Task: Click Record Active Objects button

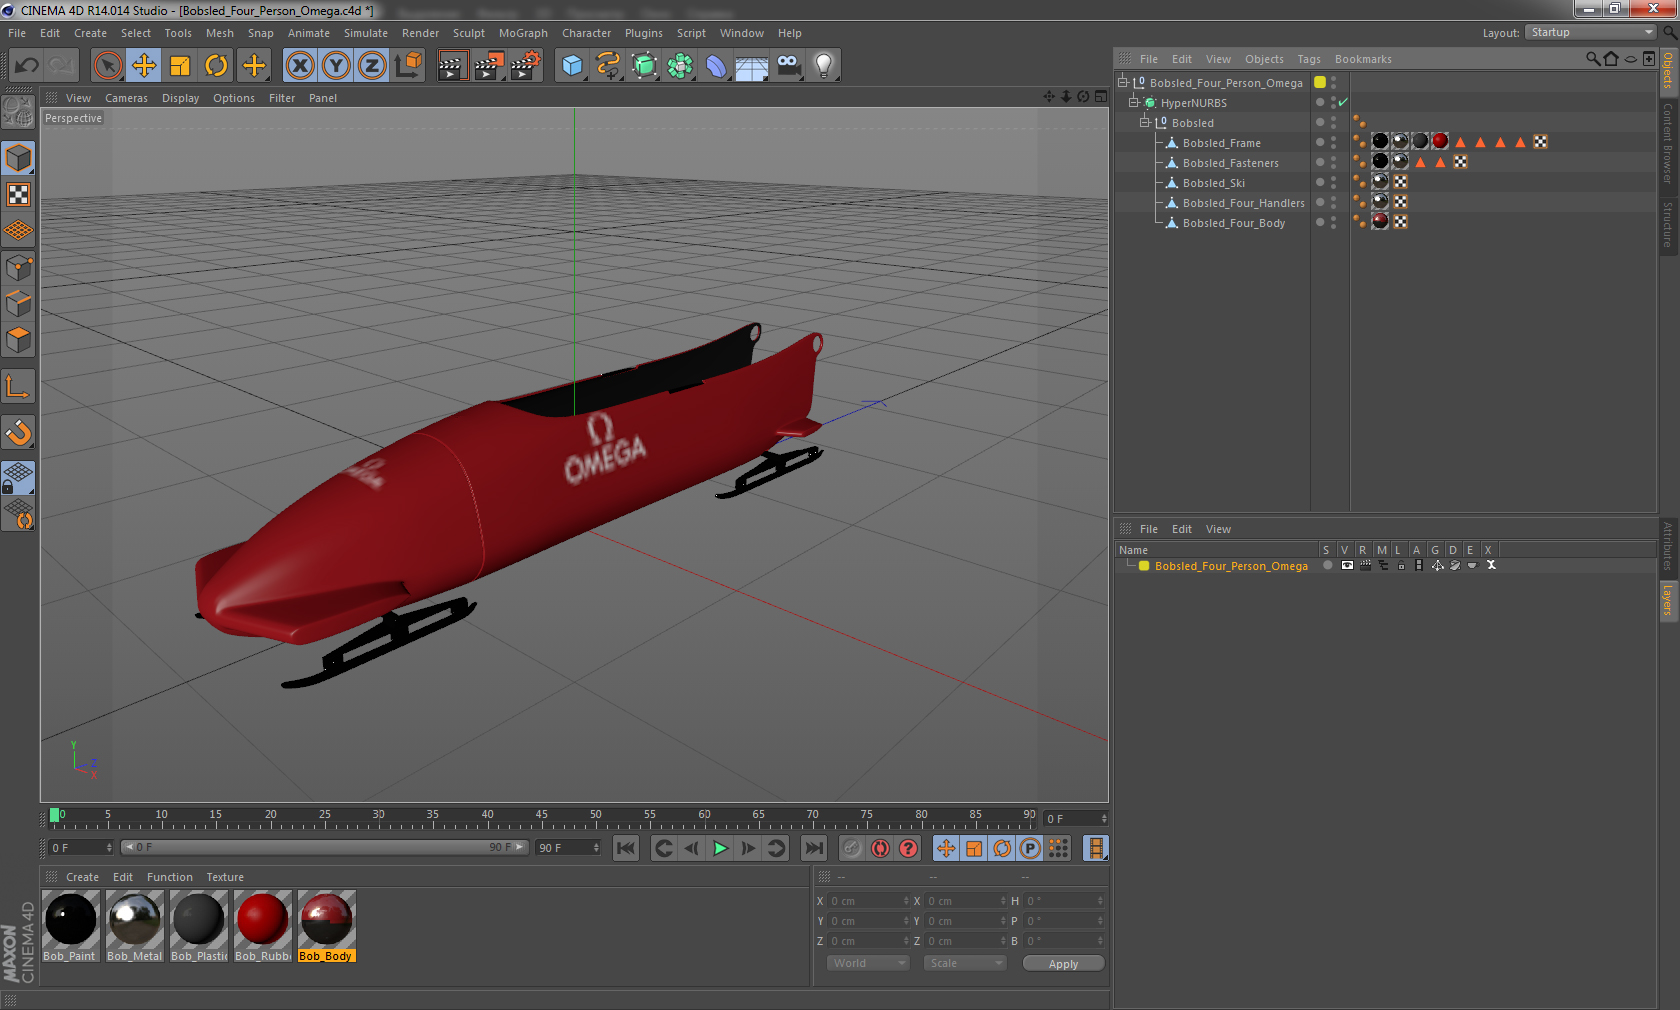Action: pyautogui.click(x=852, y=848)
